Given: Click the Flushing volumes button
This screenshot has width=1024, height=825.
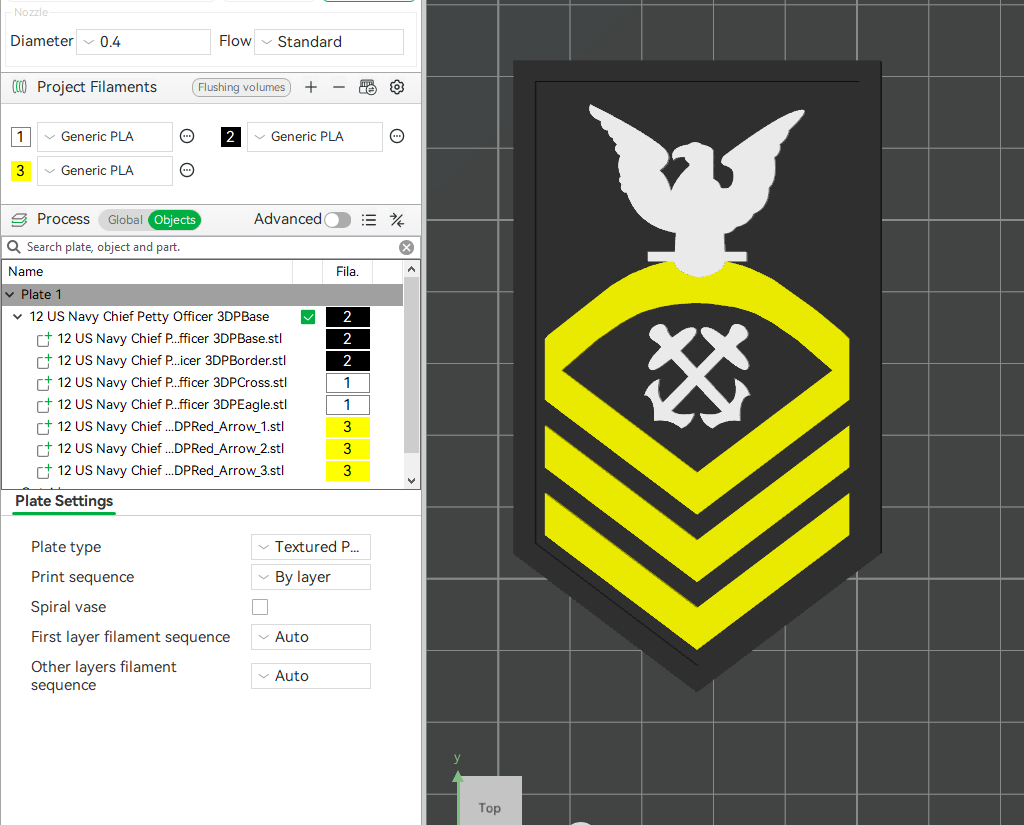Looking at the screenshot, I should pos(241,87).
